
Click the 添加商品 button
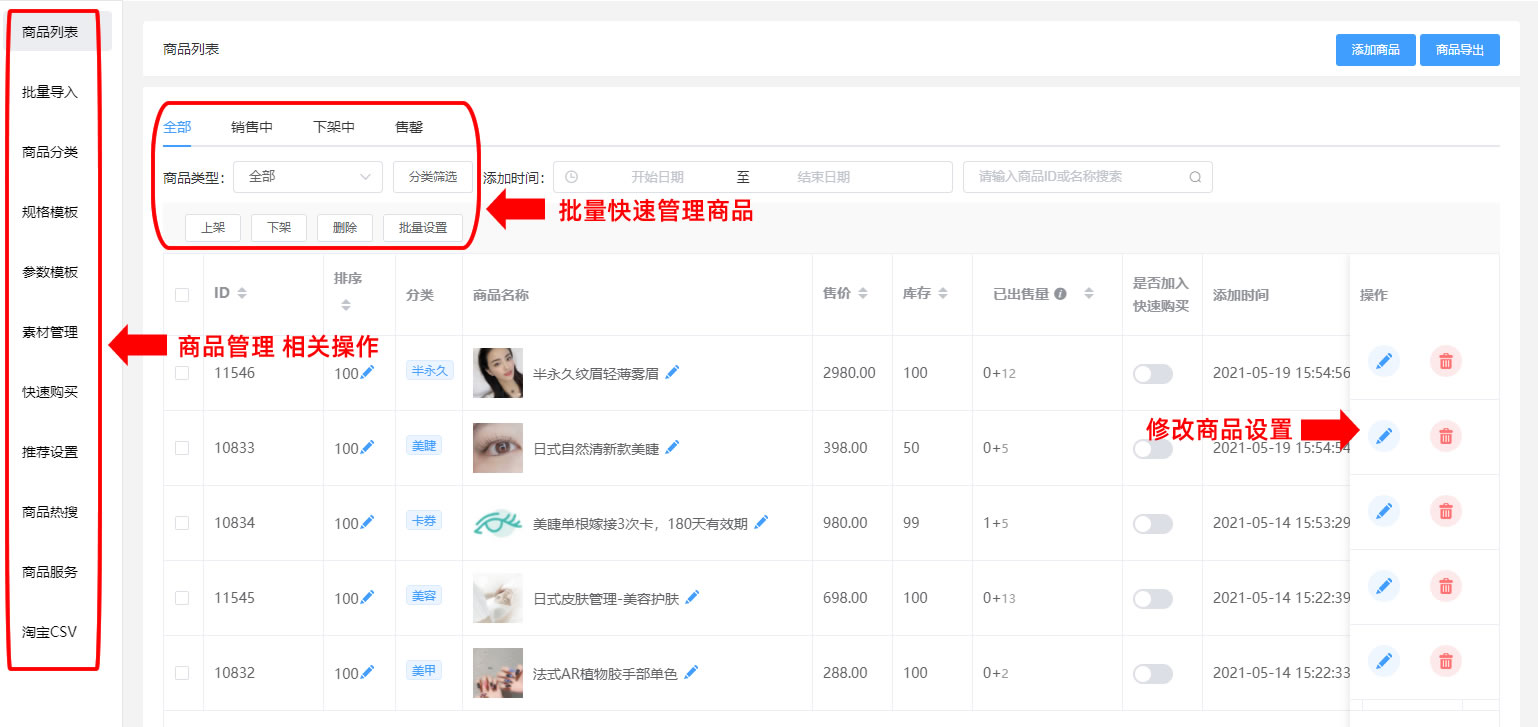coord(1375,50)
